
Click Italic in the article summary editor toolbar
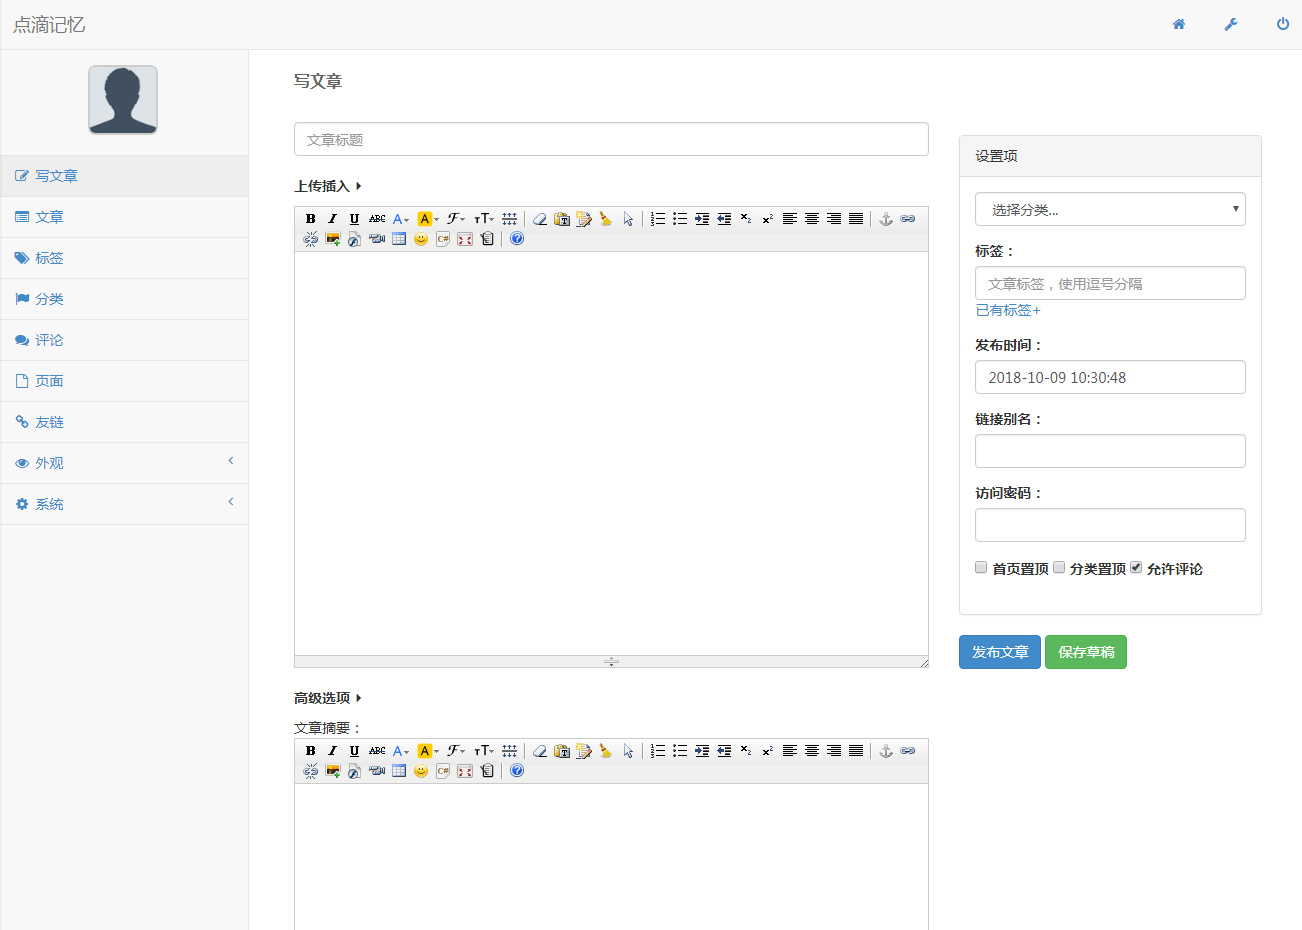332,751
